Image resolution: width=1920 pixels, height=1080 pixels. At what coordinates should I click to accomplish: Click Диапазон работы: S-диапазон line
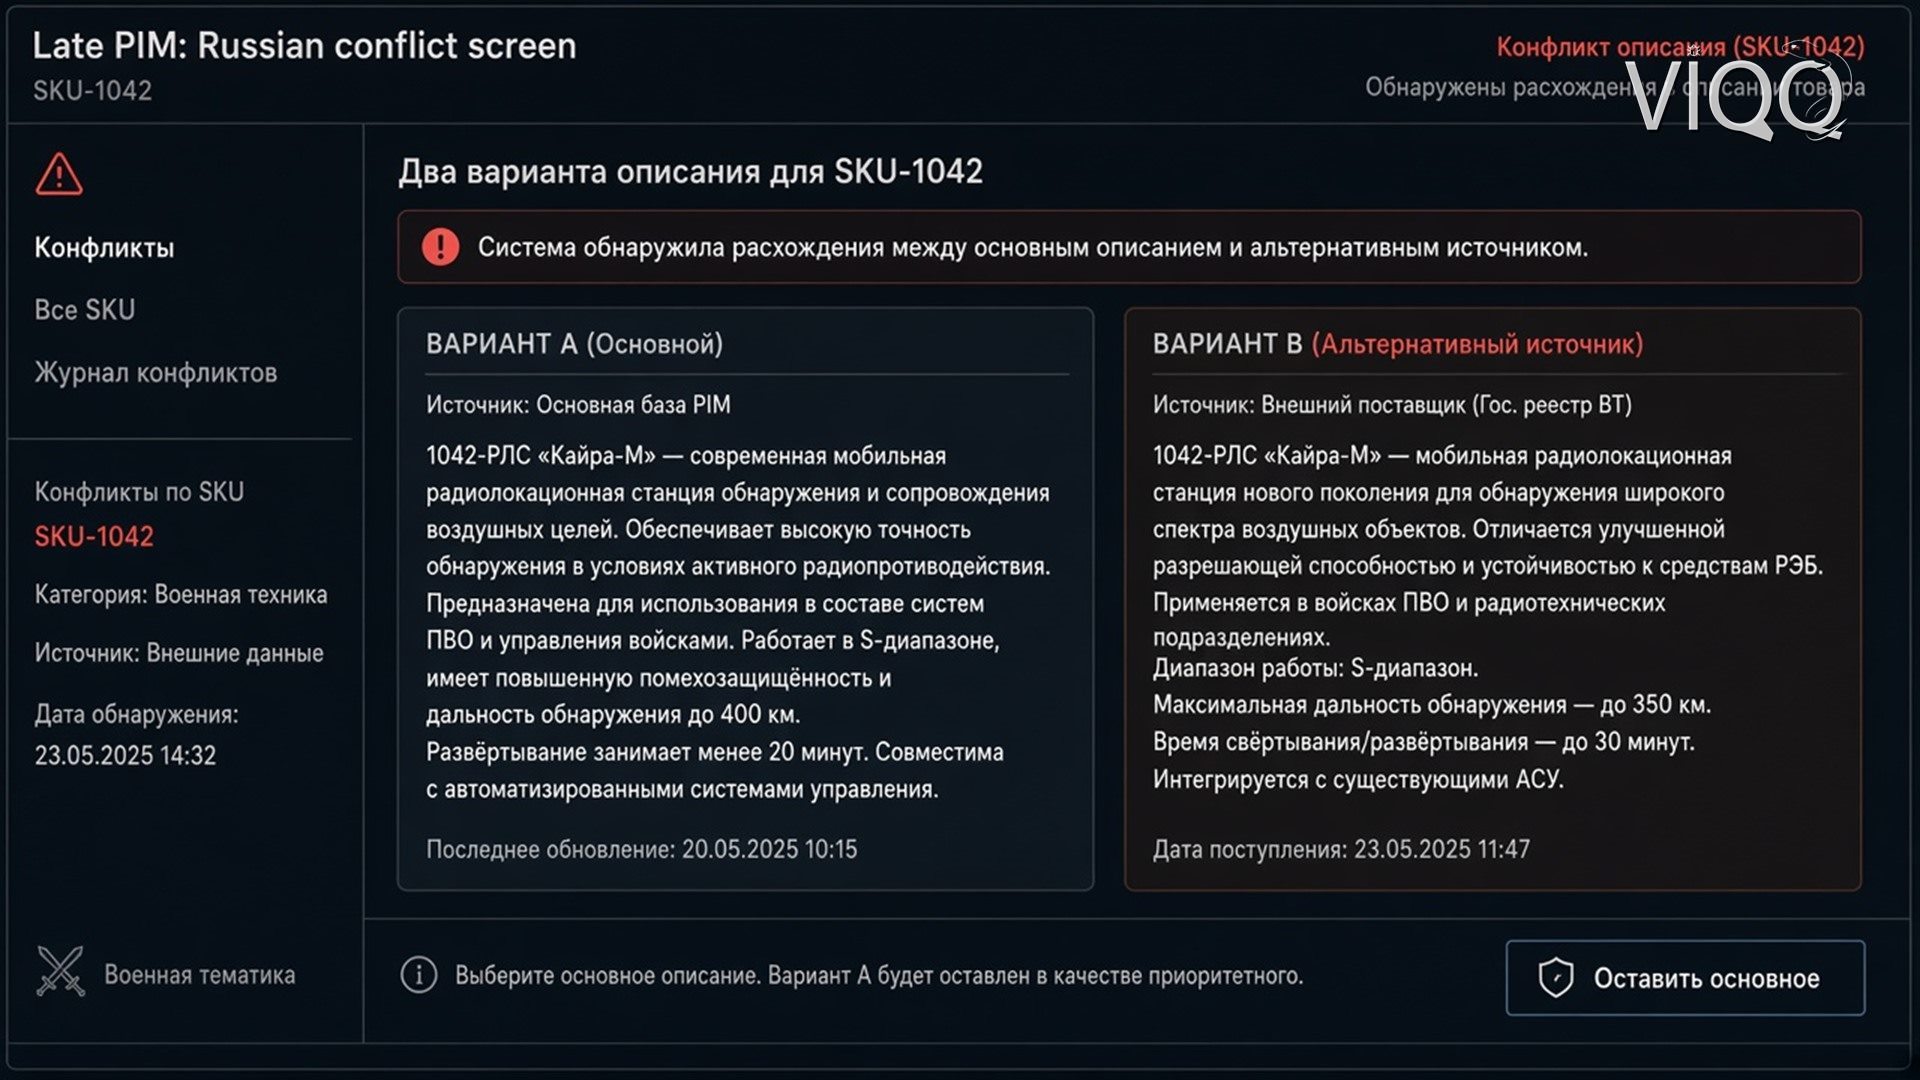[1315, 668]
